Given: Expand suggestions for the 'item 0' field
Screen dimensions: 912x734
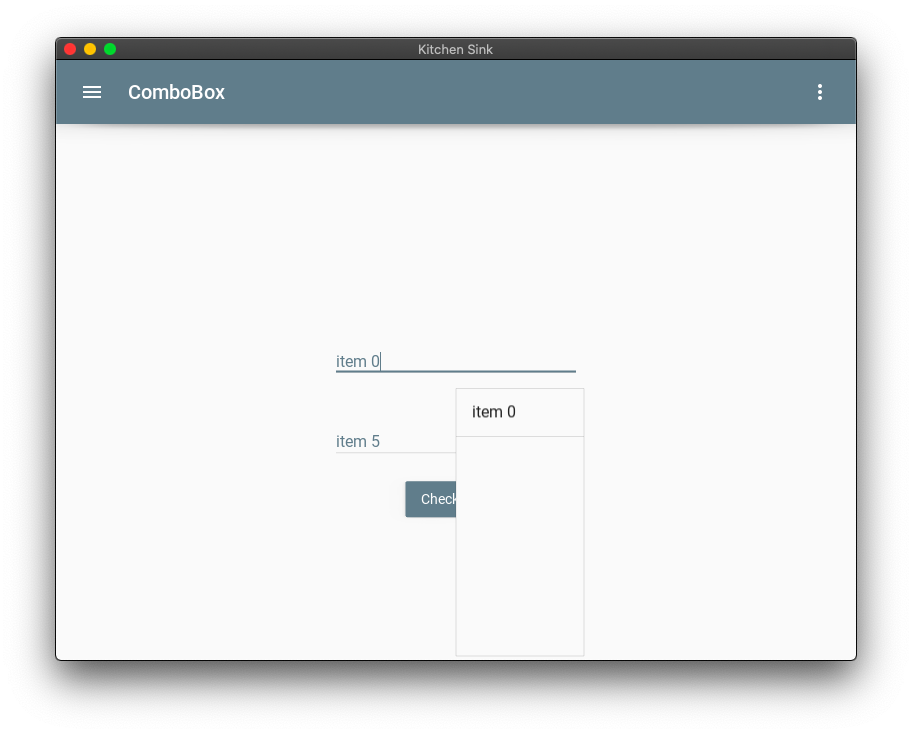Looking at the screenshot, I should click(x=455, y=361).
